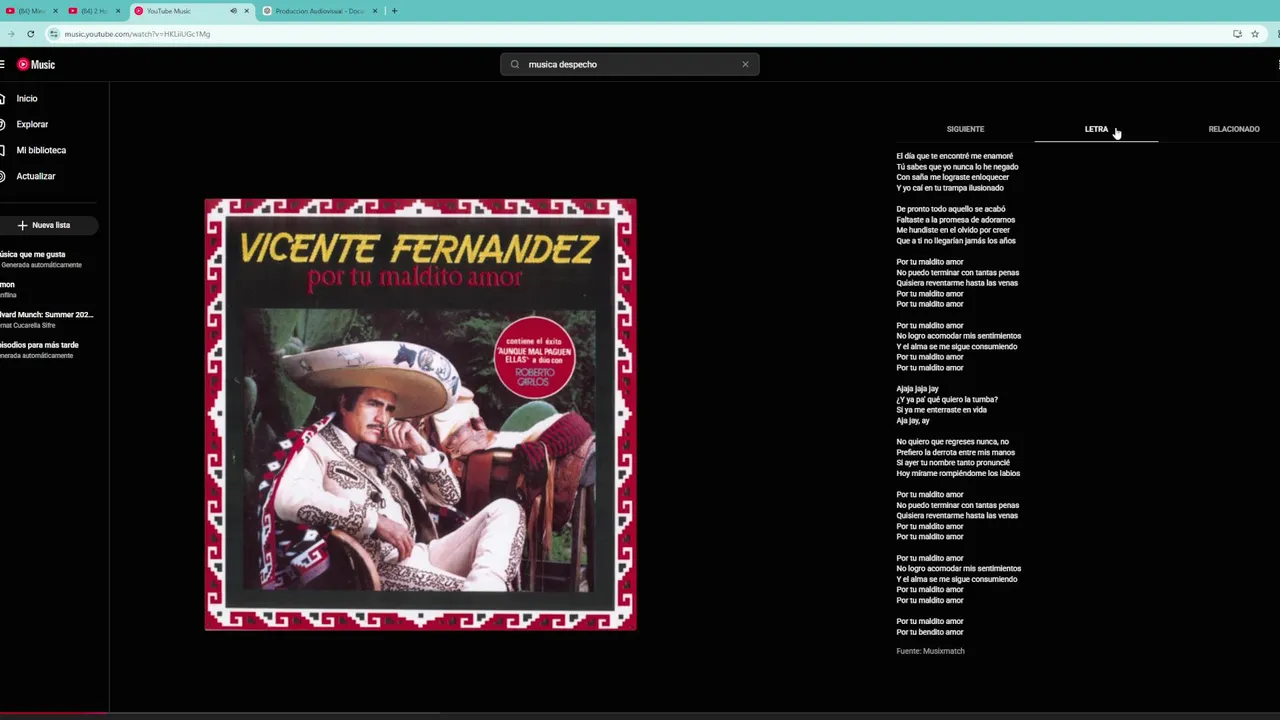
Task: Open the 'Episodios para más tarde' playlist
Action: click(x=39, y=349)
